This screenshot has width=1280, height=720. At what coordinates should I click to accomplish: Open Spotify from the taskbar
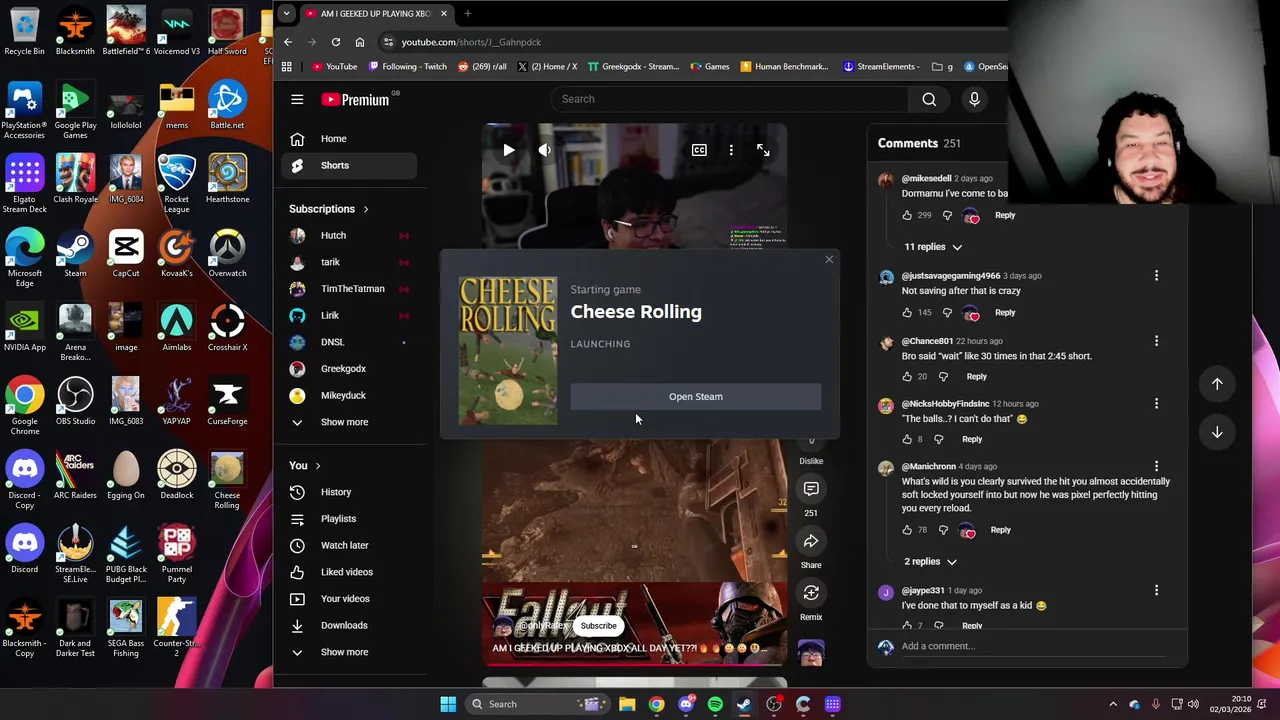tap(715, 704)
